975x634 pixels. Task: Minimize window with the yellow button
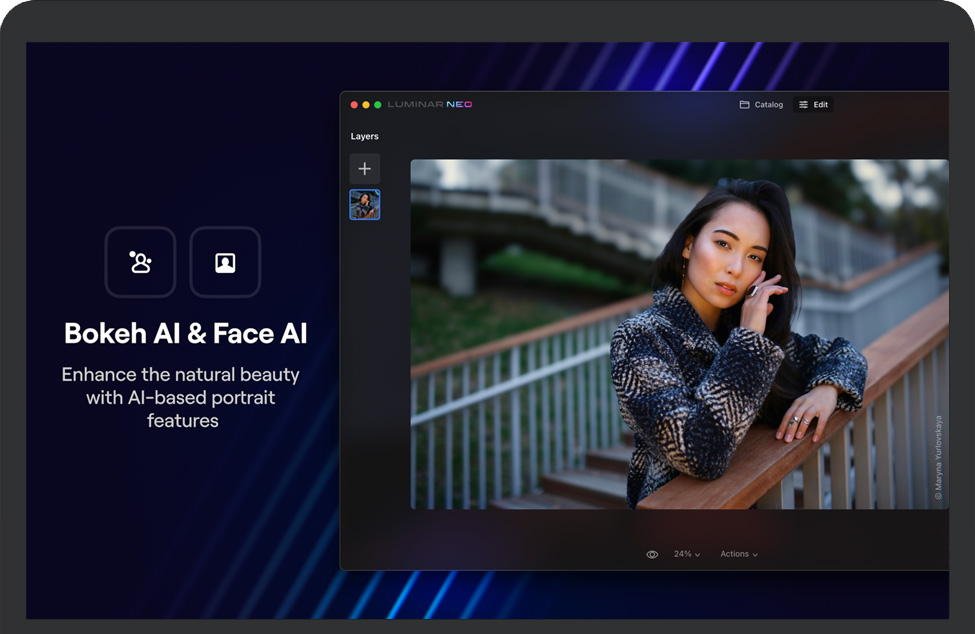[366, 105]
